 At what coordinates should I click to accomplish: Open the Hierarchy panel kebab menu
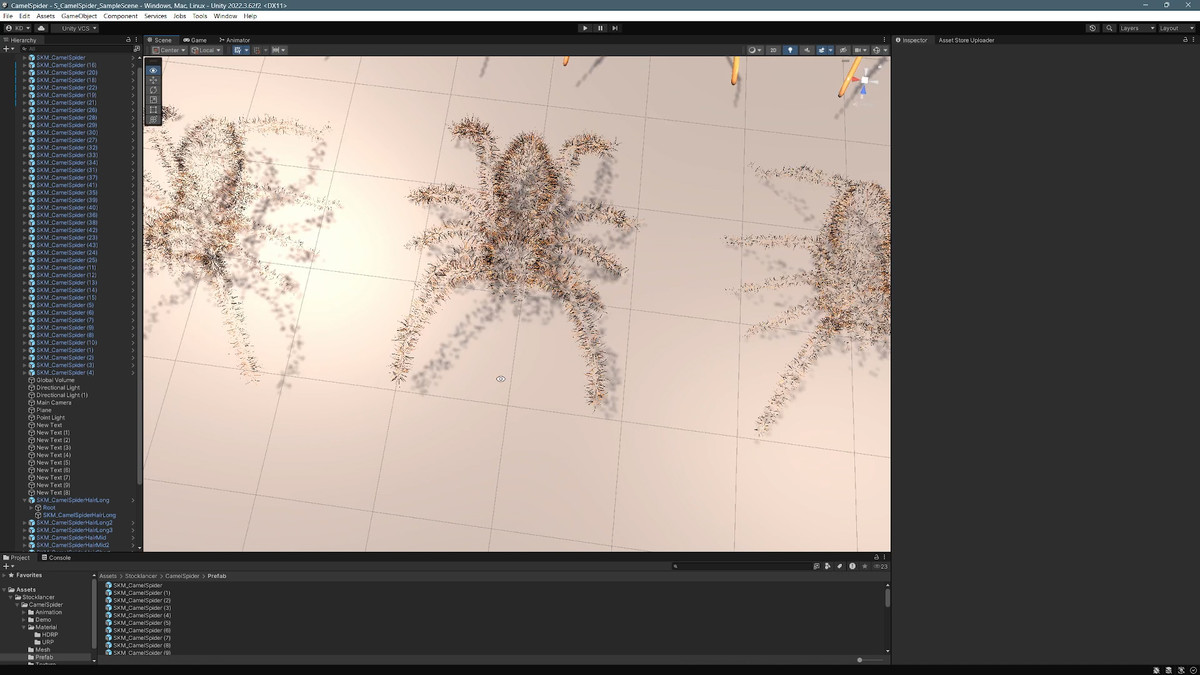click(136, 40)
